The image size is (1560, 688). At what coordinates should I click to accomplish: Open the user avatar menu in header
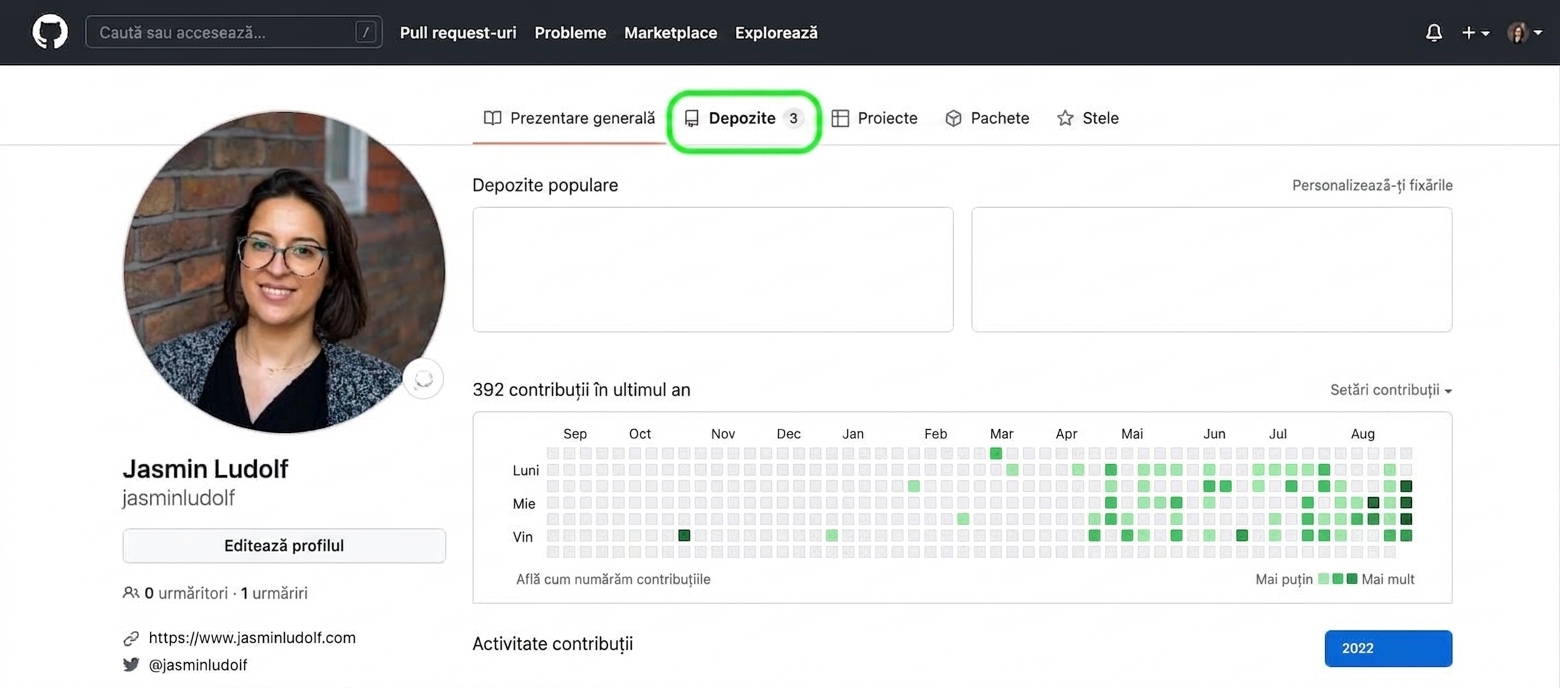1525,33
